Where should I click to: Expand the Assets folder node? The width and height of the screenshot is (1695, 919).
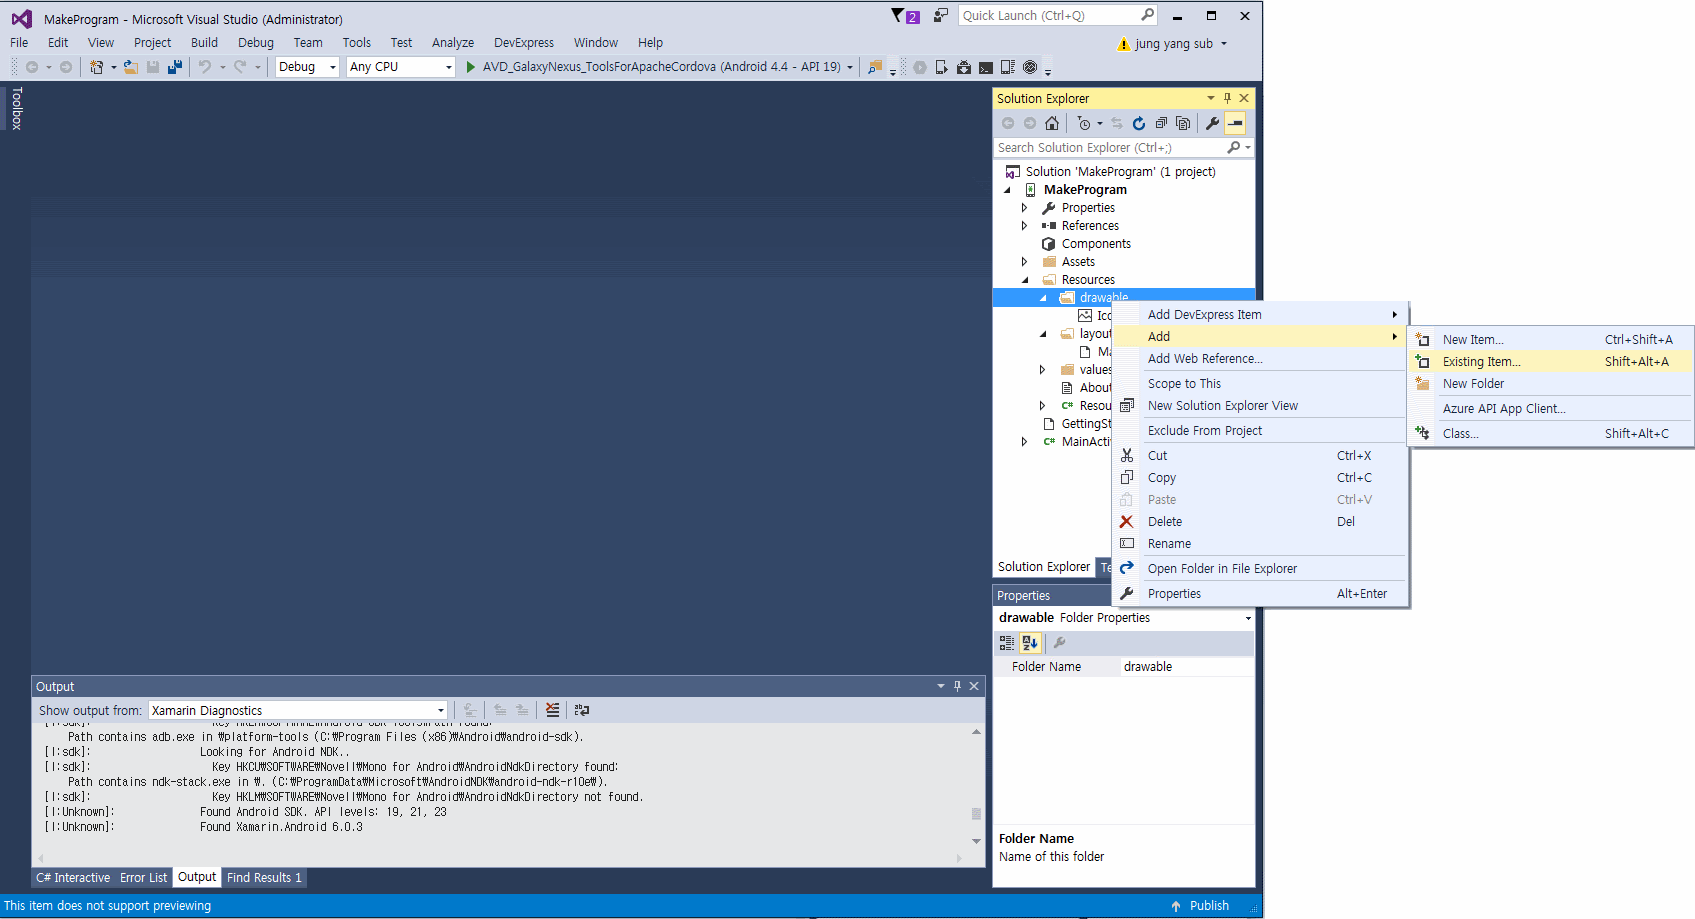click(x=1024, y=262)
